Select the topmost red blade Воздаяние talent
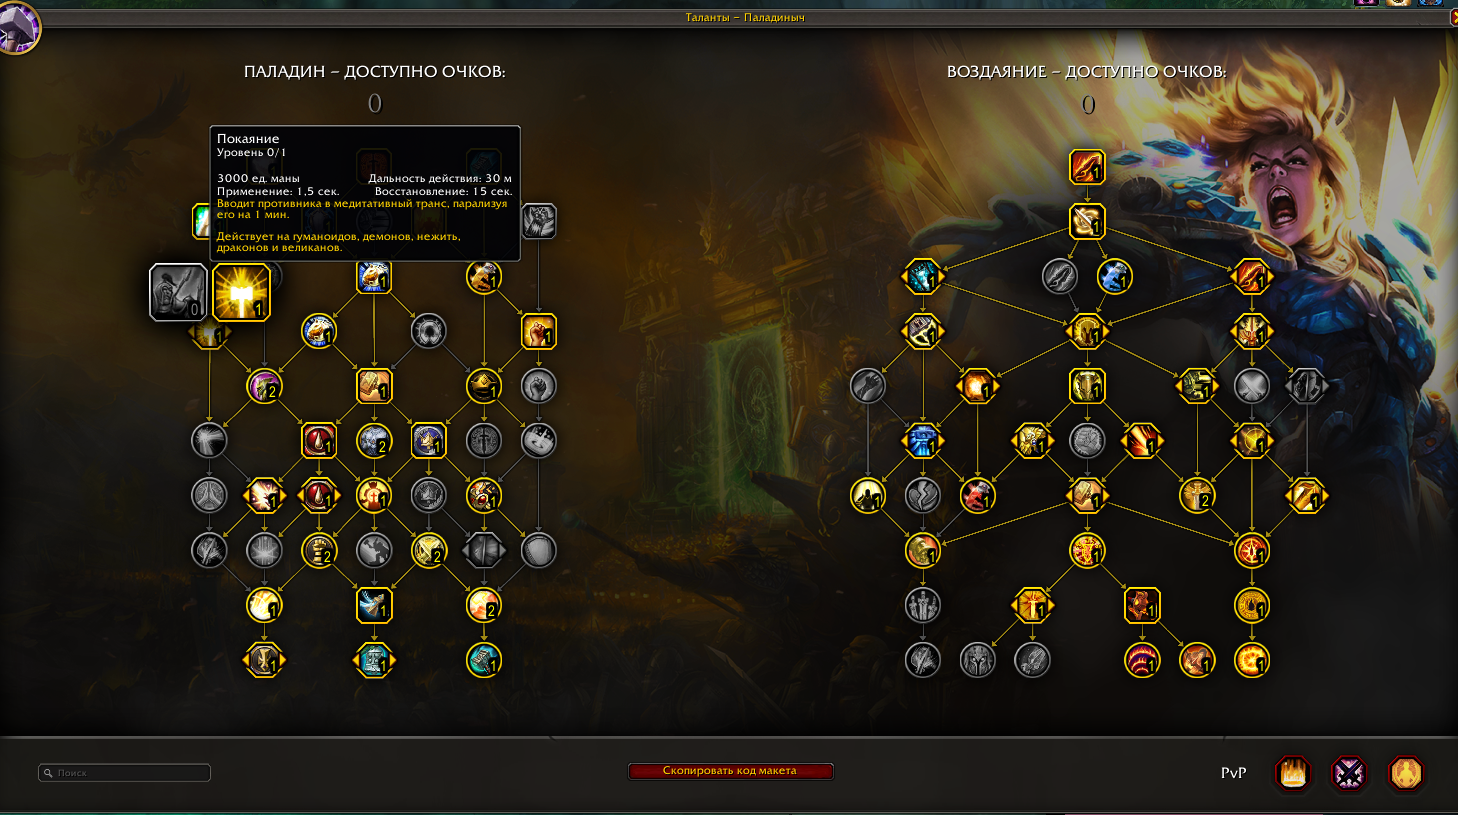The height and width of the screenshot is (815, 1458). tap(1087, 167)
